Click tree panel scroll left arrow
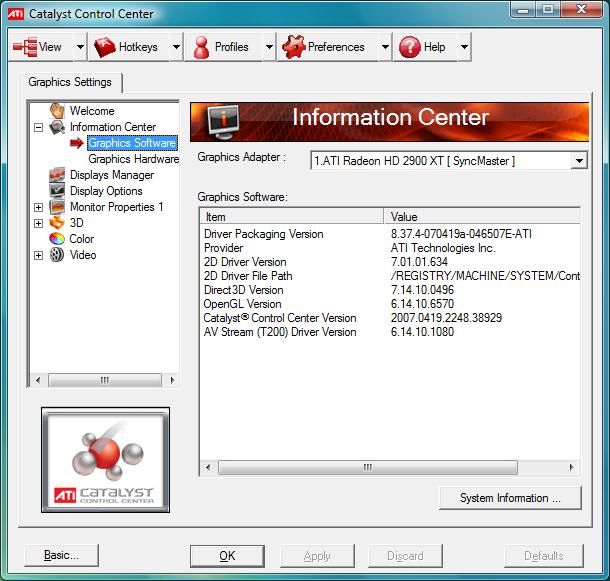 click(x=38, y=380)
